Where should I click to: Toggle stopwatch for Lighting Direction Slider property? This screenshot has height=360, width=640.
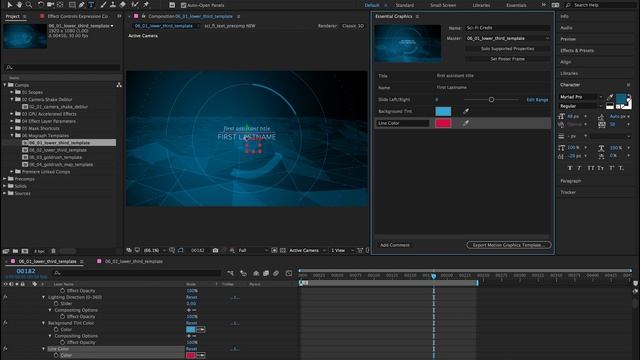56,304
